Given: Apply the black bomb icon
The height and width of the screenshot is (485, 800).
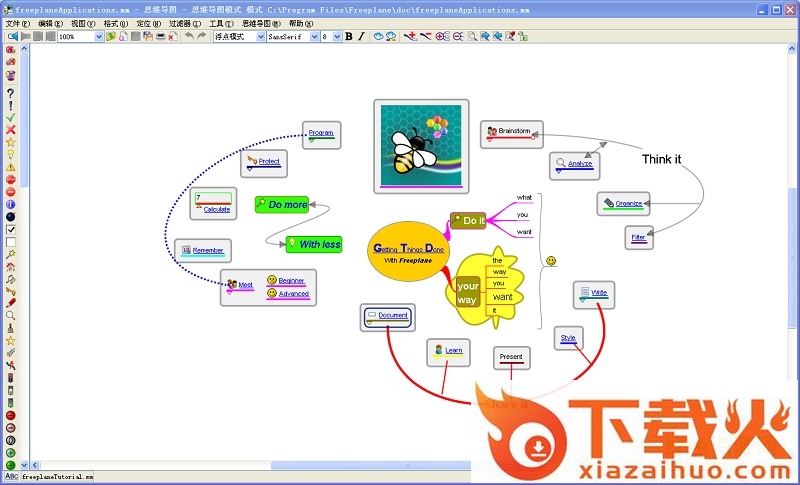Looking at the screenshot, I should (x=10, y=217).
